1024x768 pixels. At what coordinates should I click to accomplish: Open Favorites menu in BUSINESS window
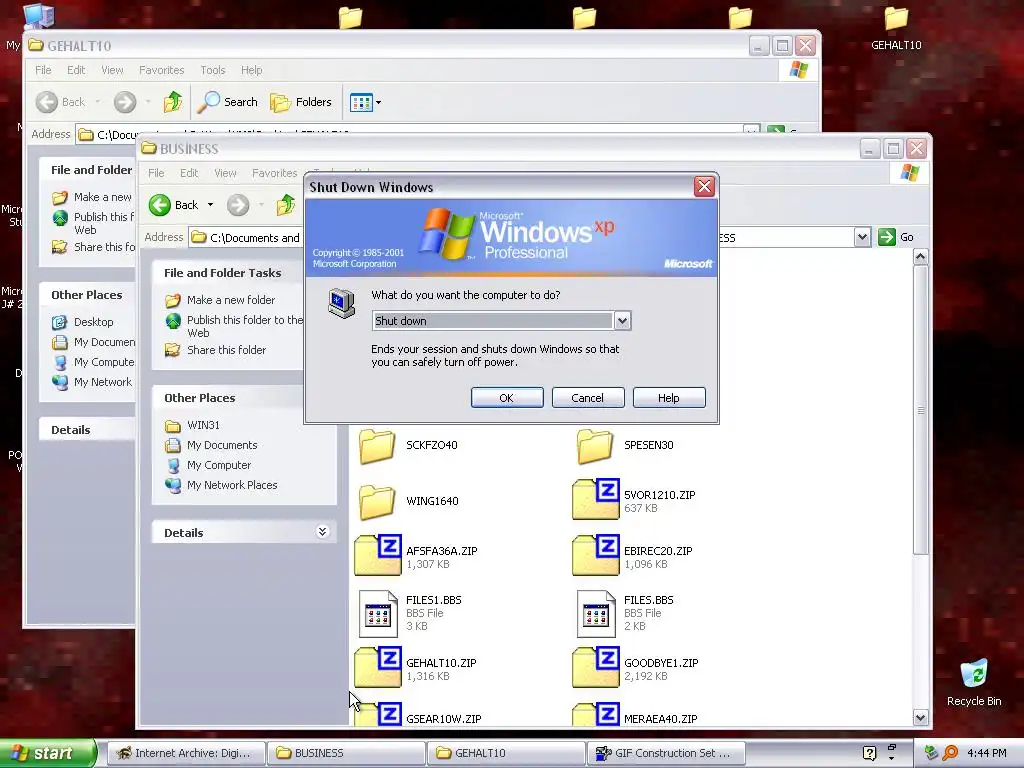(274, 173)
